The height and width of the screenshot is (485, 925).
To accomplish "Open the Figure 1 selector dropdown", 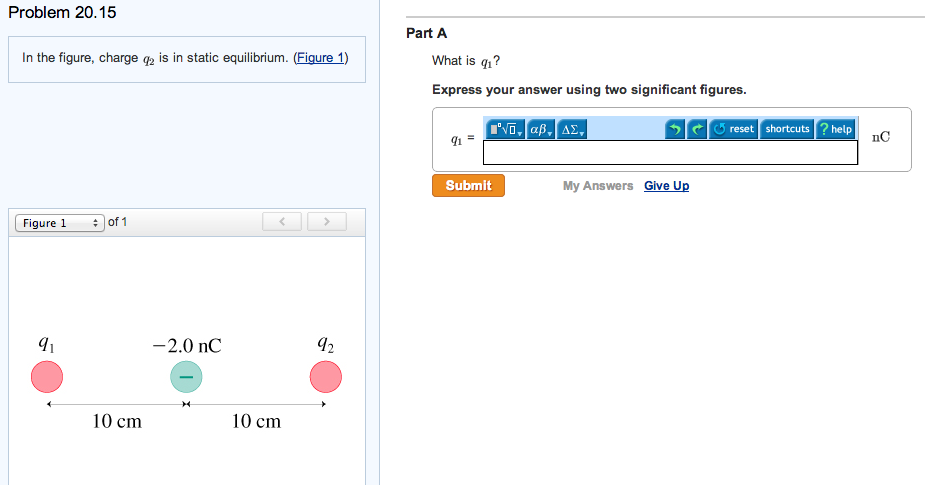I will click(60, 222).
